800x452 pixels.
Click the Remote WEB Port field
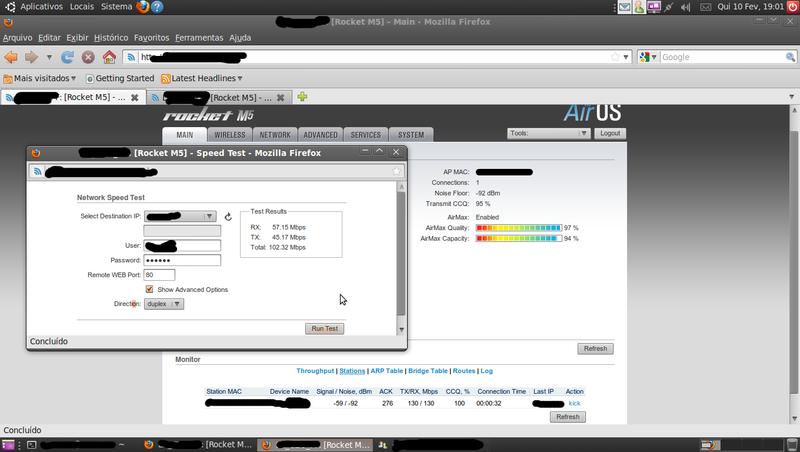(159, 275)
